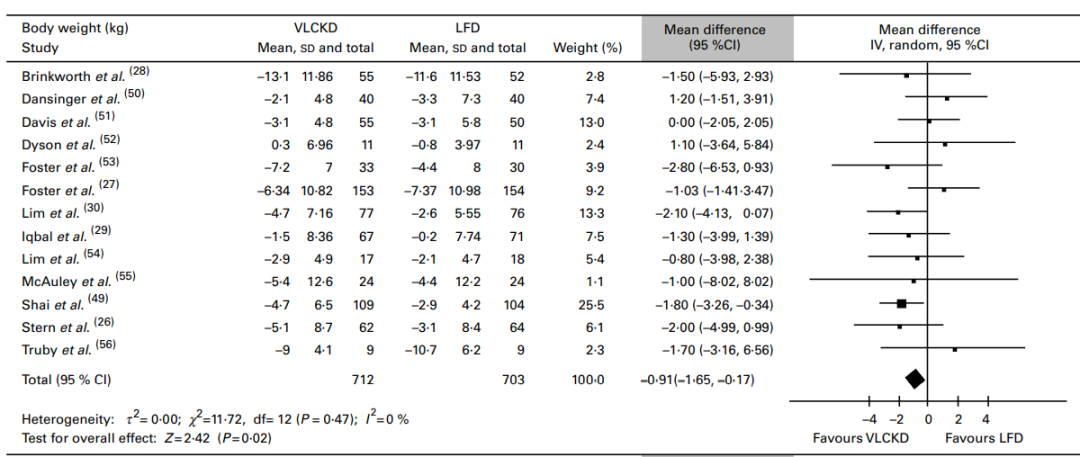Select the Stern et al. study name
This screenshot has height=457, width=1080.
coord(54,327)
